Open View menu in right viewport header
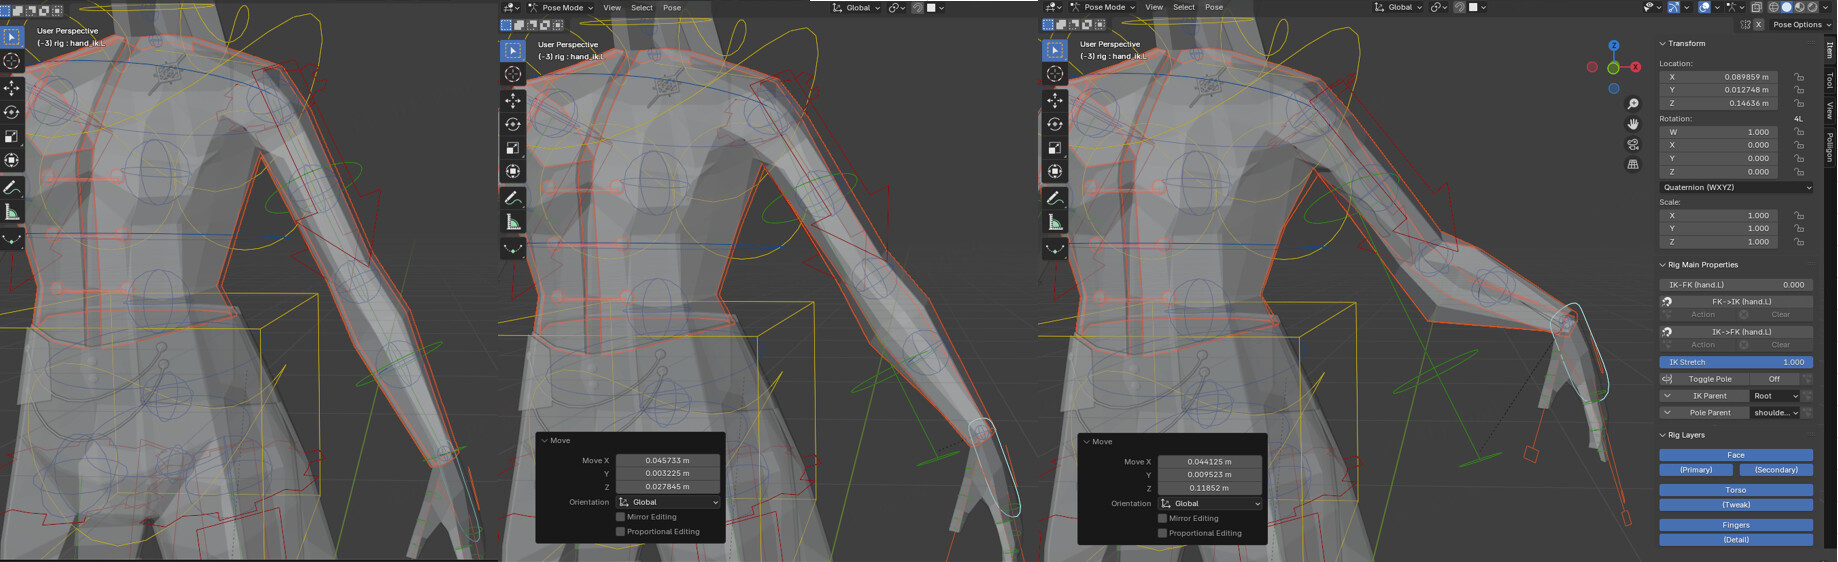 pos(1154,7)
